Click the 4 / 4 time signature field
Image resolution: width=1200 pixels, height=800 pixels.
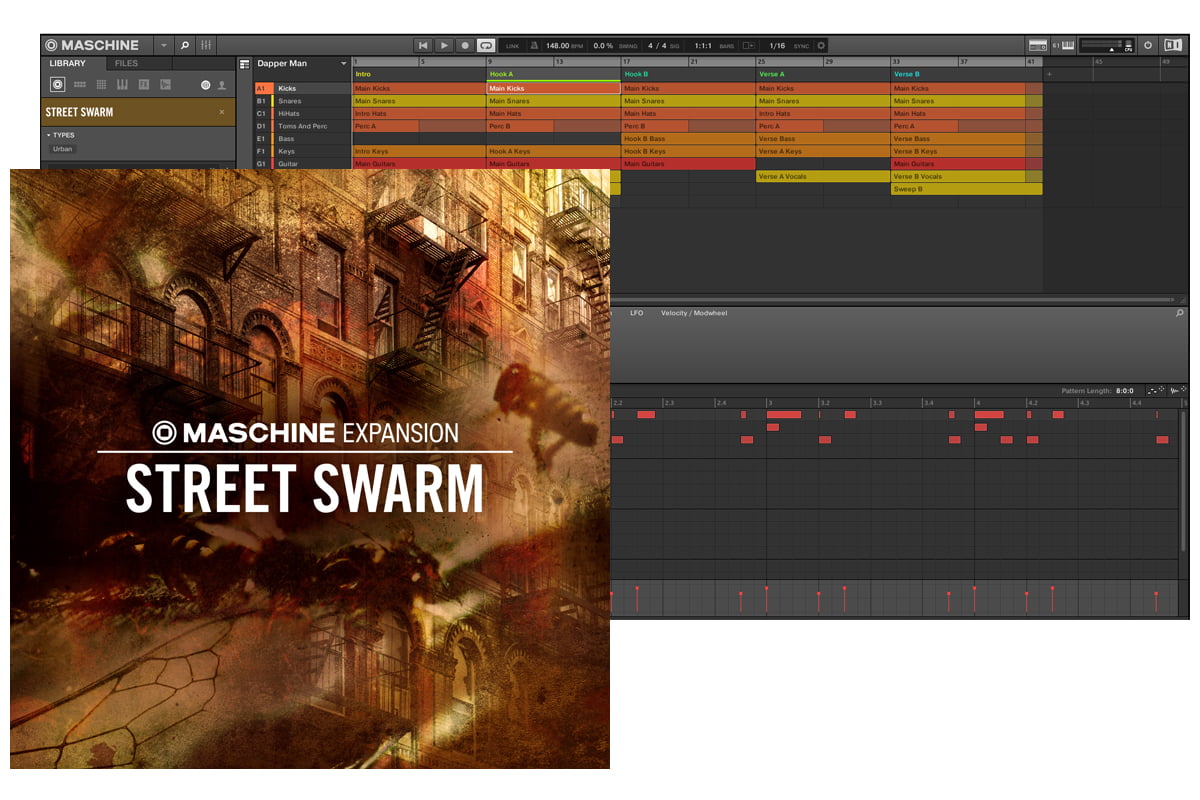coord(657,46)
